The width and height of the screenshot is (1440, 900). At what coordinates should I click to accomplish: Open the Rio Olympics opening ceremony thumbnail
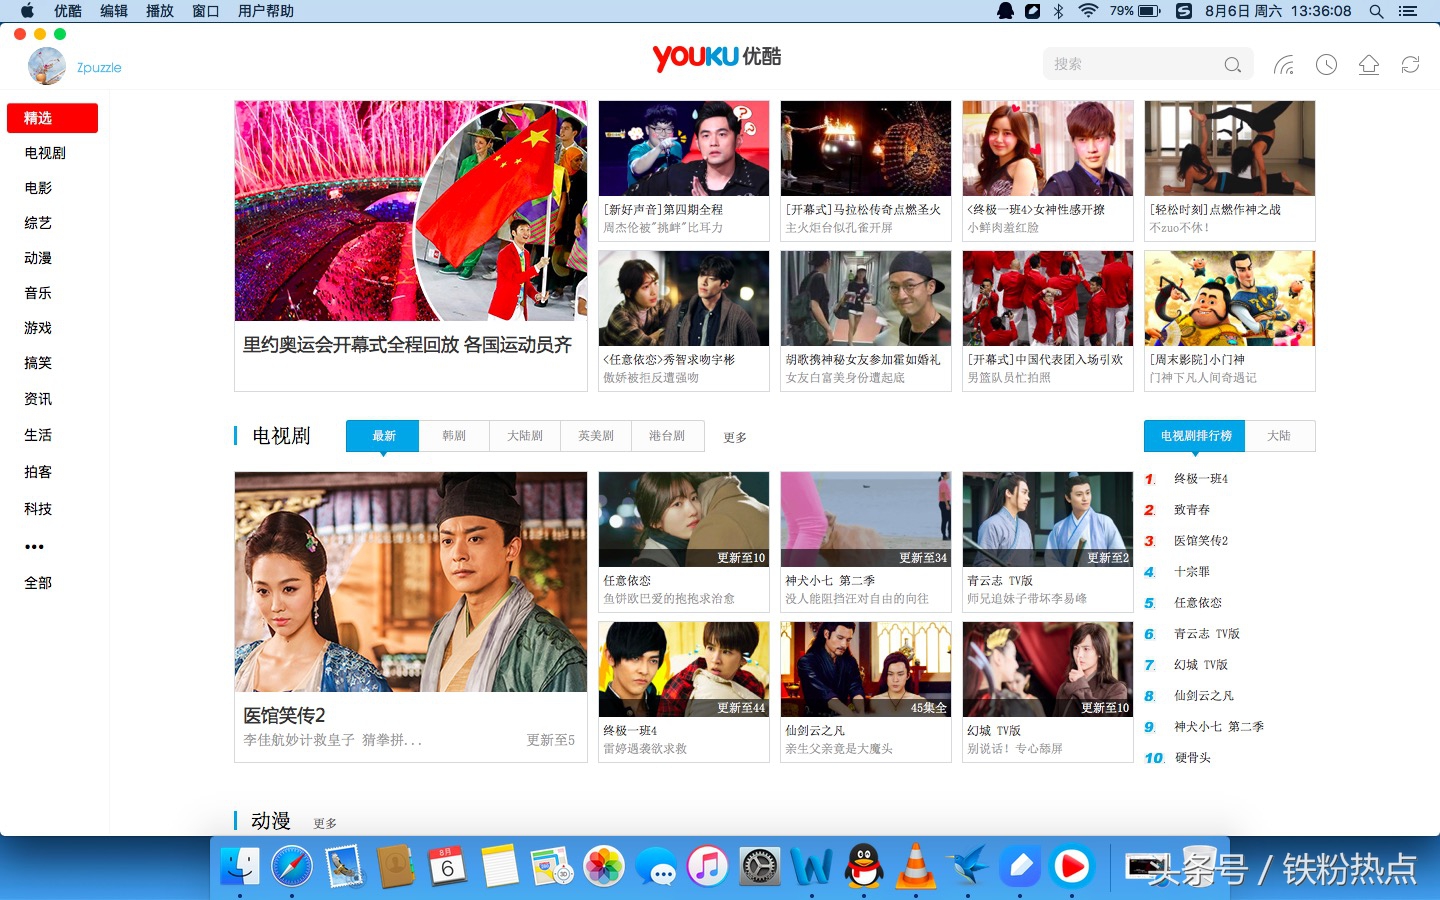(x=410, y=211)
